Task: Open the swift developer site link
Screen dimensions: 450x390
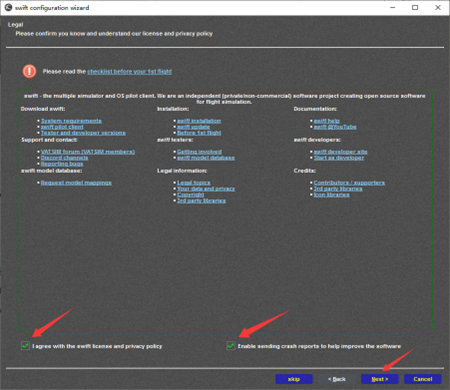Action: [x=340, y=152]
